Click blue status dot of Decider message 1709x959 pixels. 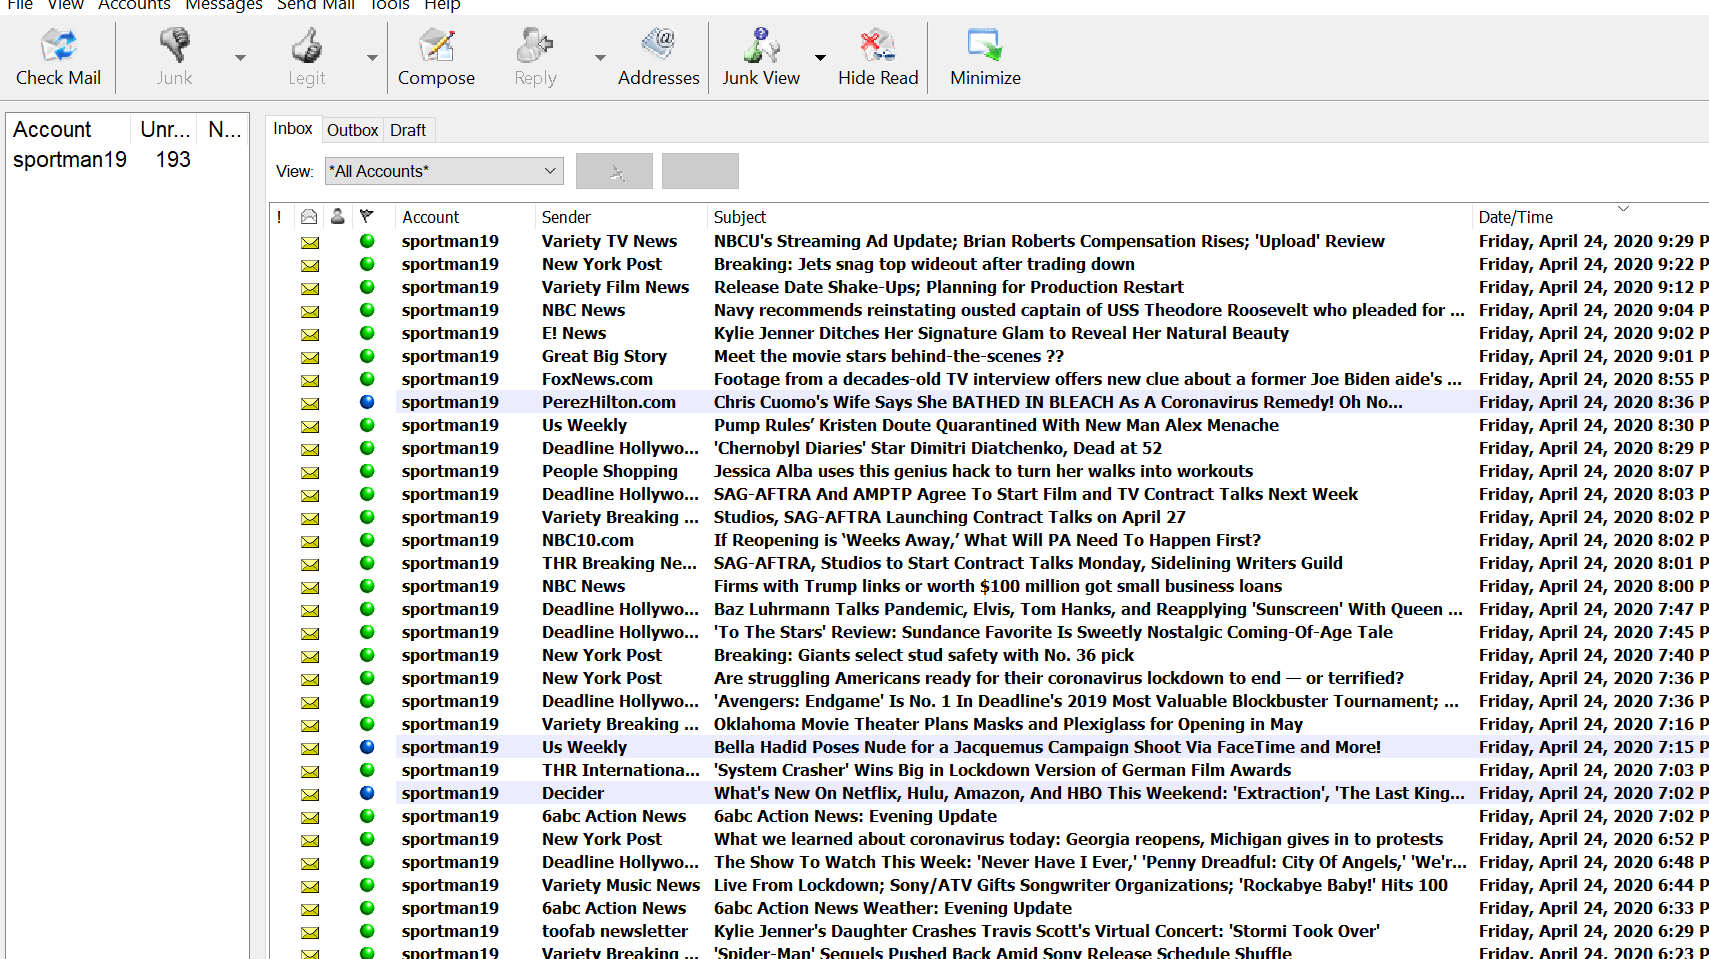tap(367, 793)
